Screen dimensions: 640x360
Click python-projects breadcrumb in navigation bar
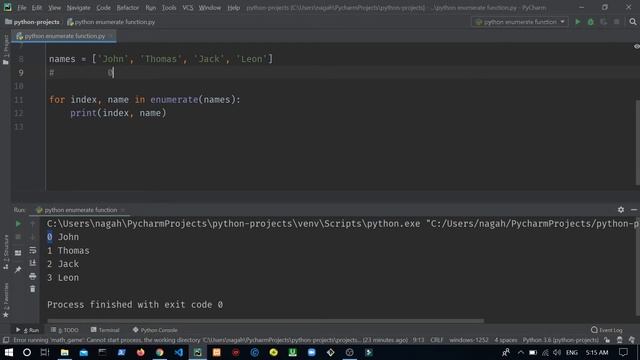pos(32,22)
